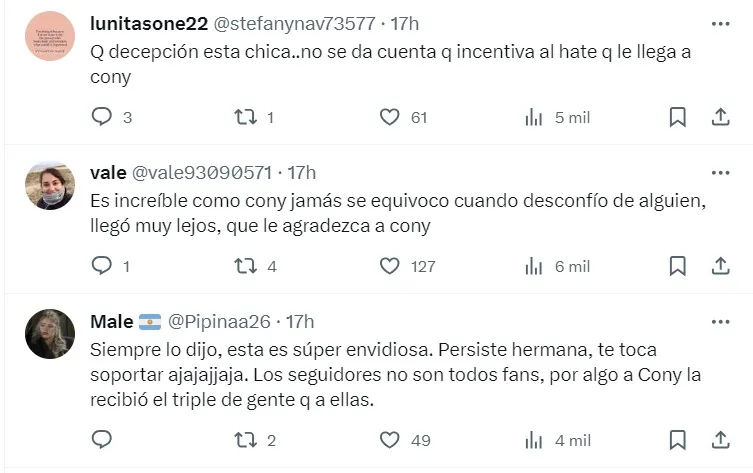Bookmark vale's tweet
753x473 pixels.
pos(677,266)
